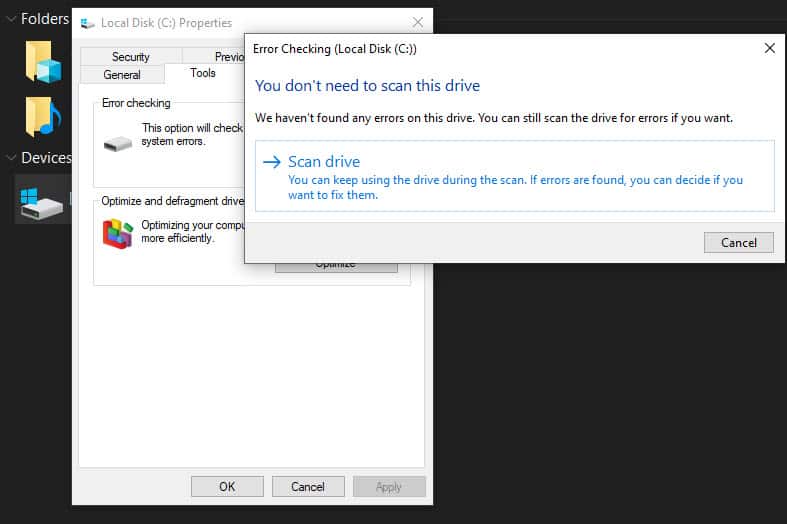Screen dimensions: 787x524
Task: Click the drive icon in Properties title bar
Action: 87,23
